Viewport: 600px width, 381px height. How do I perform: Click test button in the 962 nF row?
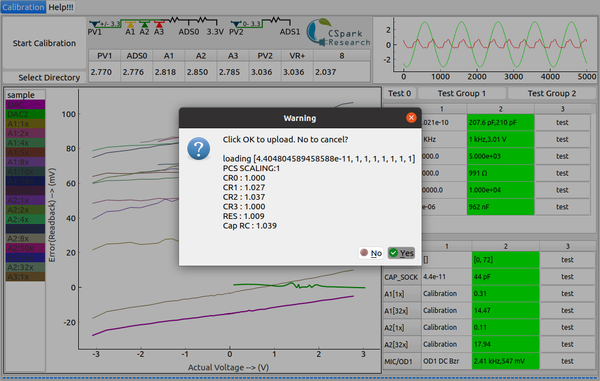point(562,207)
